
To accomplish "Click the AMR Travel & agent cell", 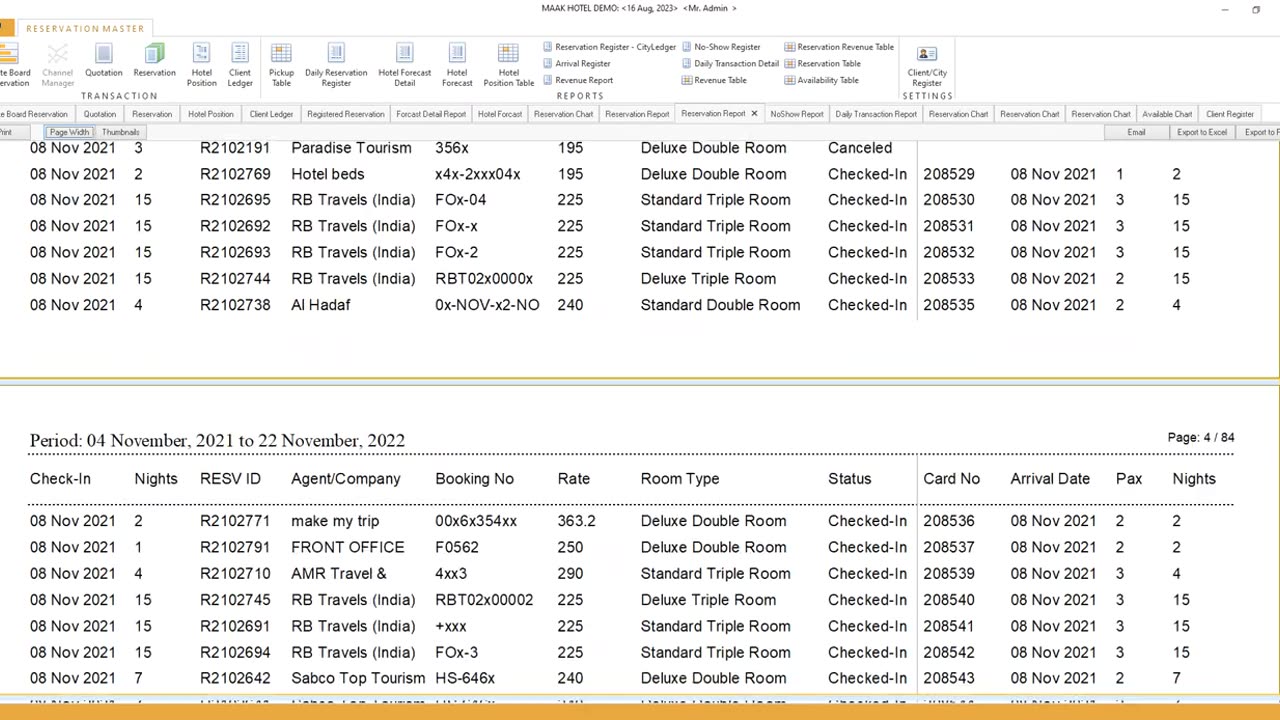I will point(338,573).
